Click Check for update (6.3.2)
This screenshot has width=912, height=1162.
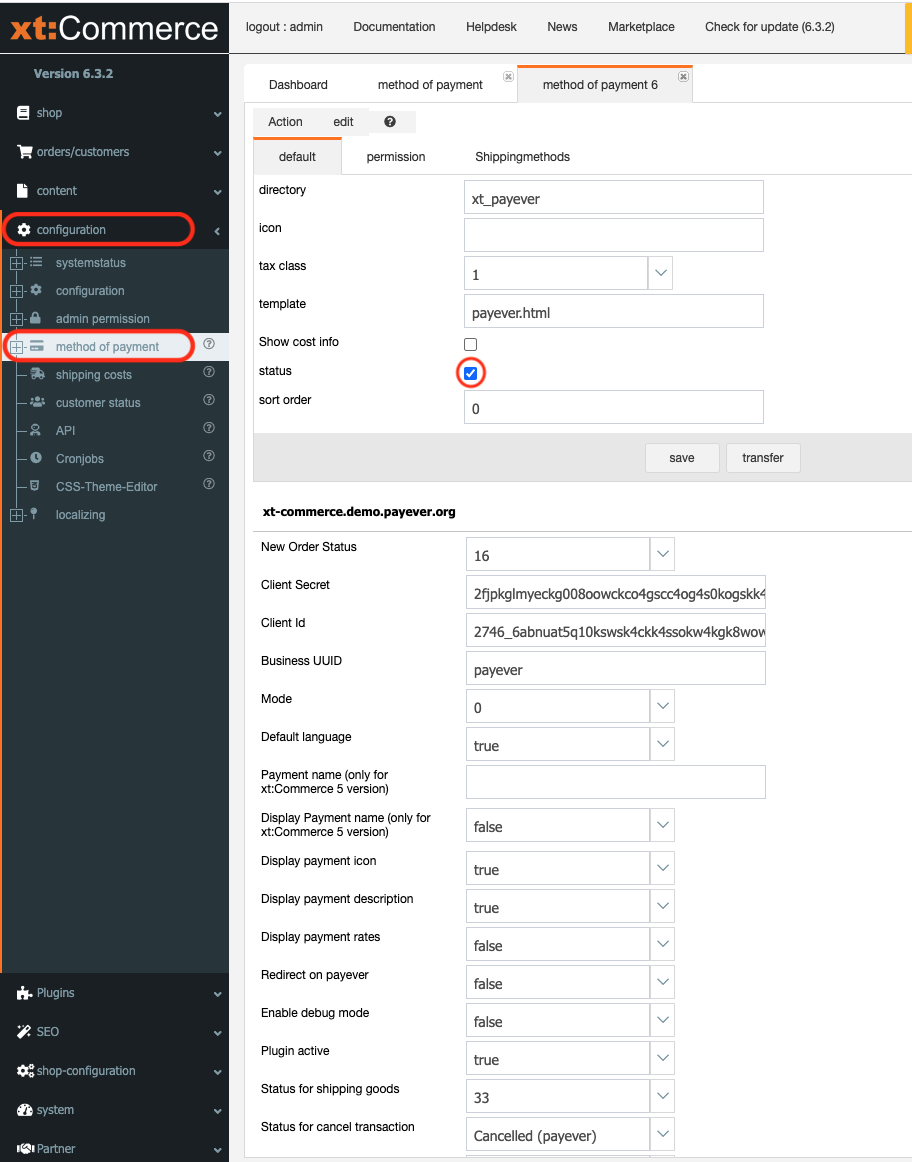tap(770, 27)
